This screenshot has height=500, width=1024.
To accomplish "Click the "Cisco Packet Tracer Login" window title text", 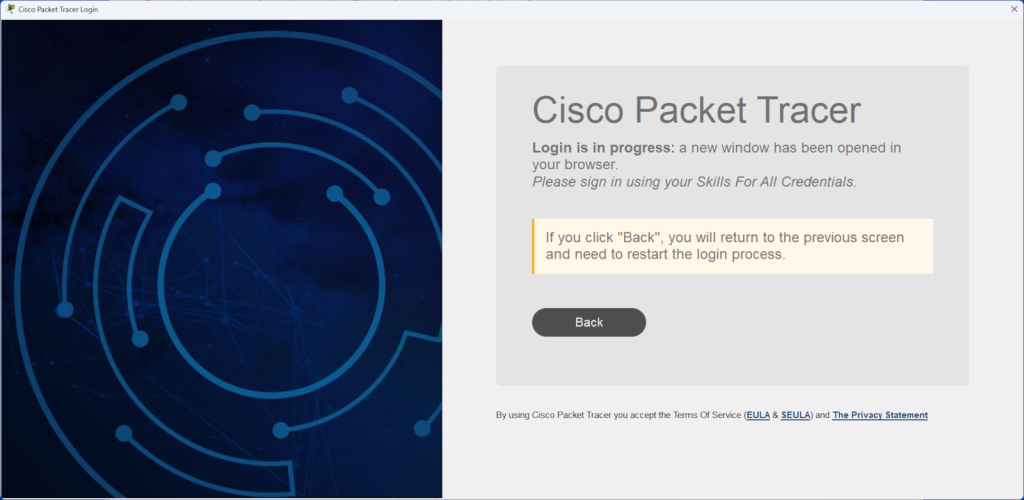I will click(x=58, y=9).
